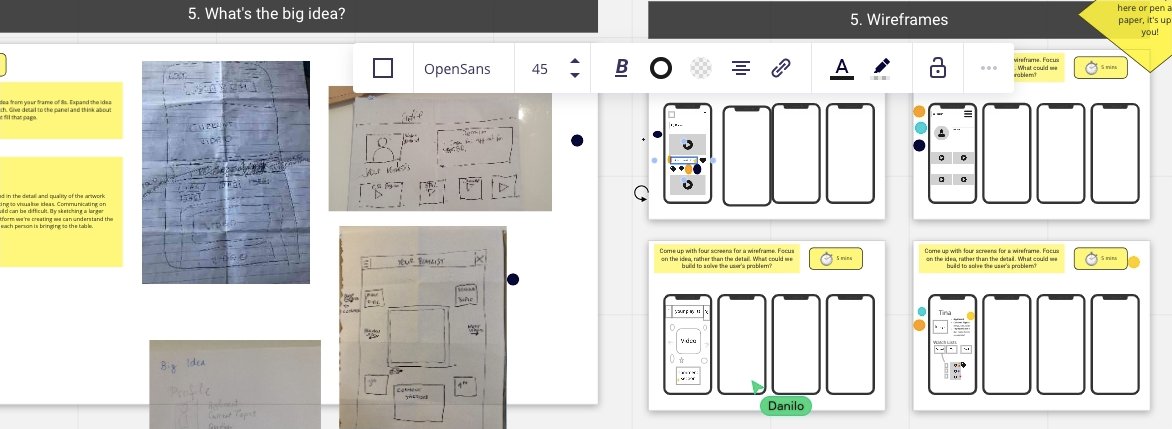Click 5 mins timer in the top-right wireframe frame

point(1100,67)
